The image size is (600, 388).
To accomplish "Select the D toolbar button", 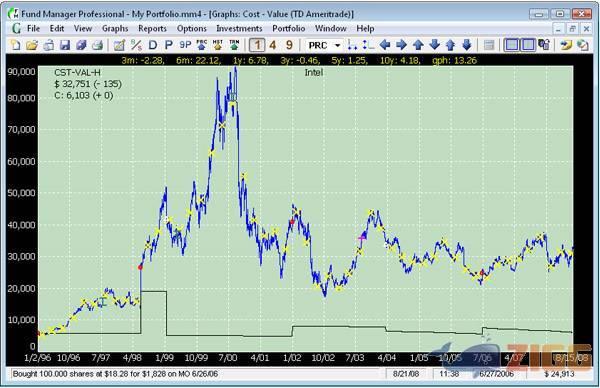I will tap(153, 45).
